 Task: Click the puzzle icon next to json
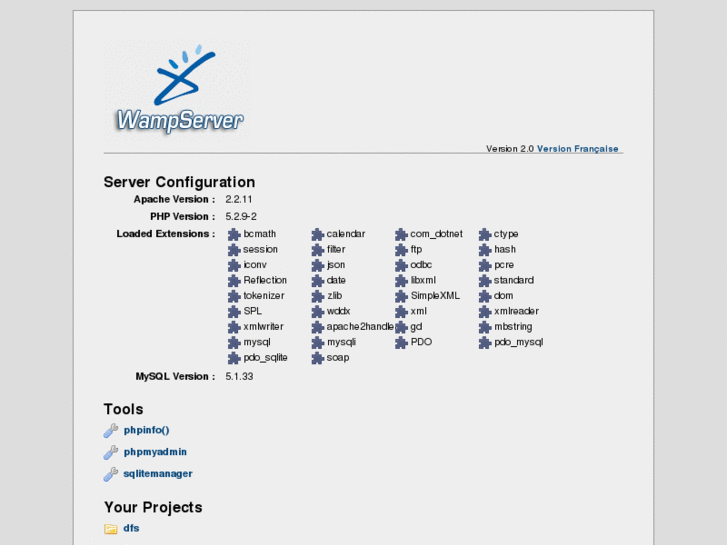317,265
